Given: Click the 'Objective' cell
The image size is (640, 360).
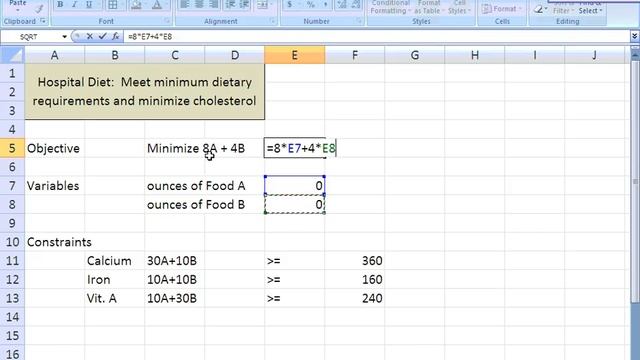Looking at the screenshot, I should point(54,148).
